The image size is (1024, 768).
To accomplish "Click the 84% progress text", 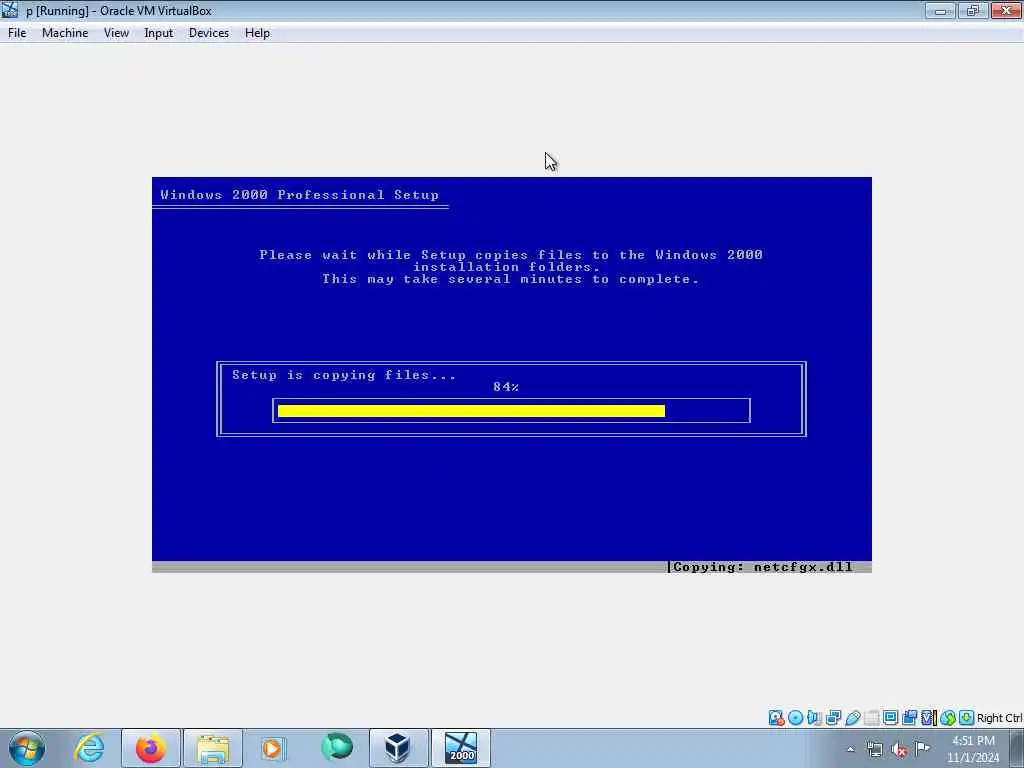I will [x=506, y=387].
